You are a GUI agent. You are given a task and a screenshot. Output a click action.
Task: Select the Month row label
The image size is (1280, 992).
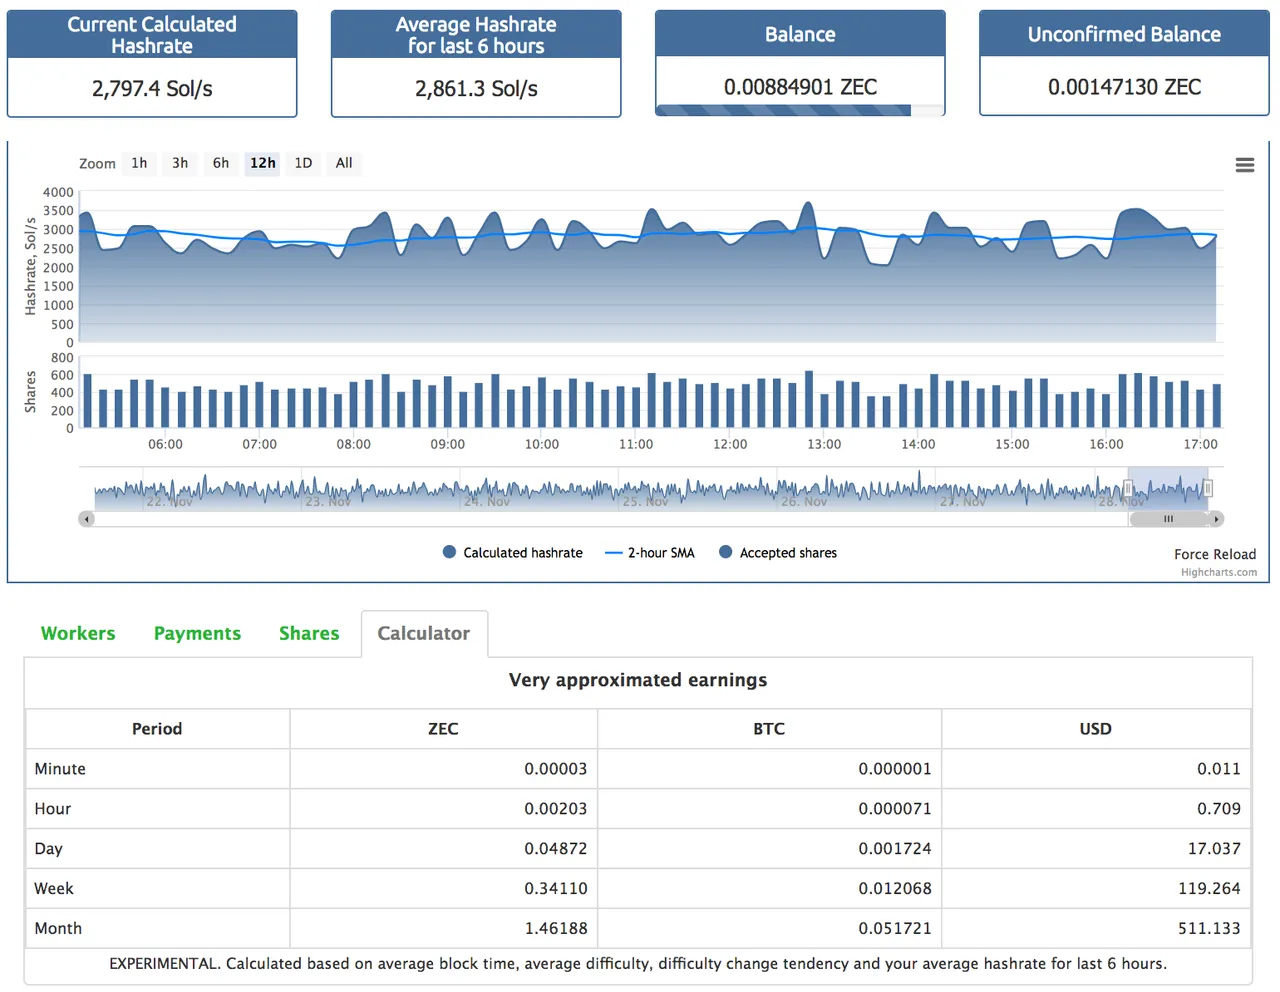pyautogui.click(x=58, y=928)
